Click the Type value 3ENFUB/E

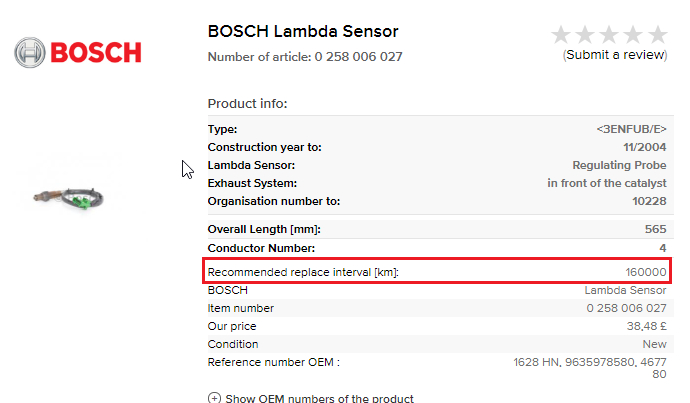tap(631, 129)
